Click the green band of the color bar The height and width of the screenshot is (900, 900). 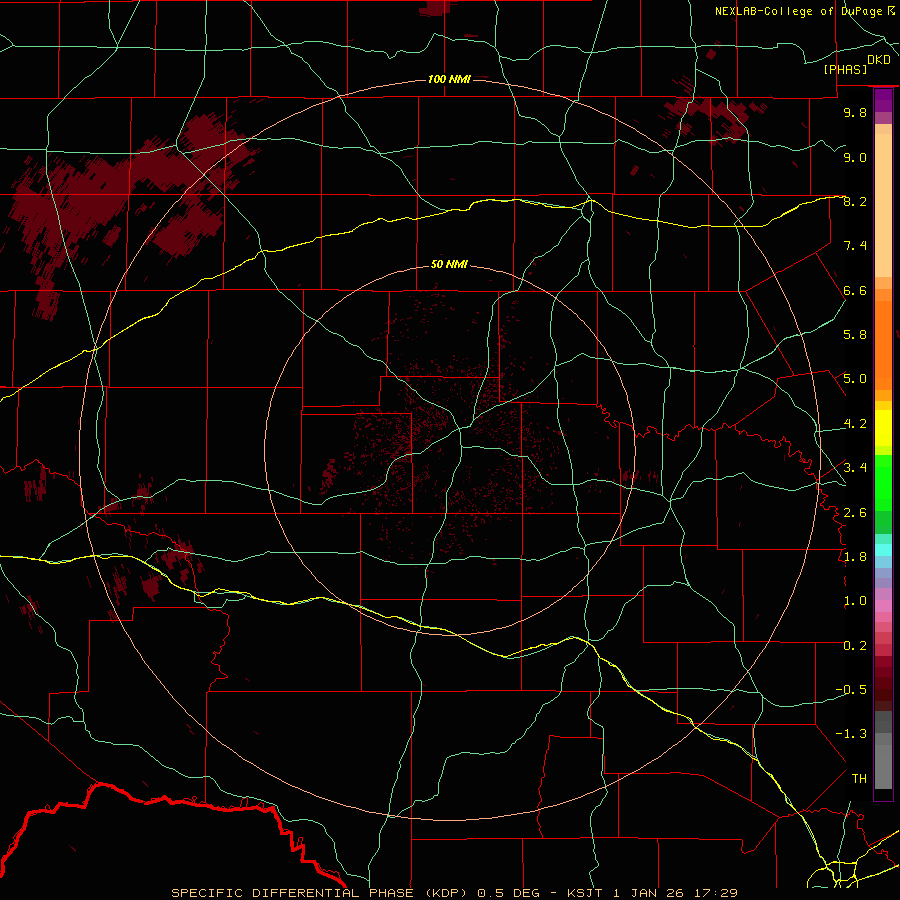coord(883,483)
